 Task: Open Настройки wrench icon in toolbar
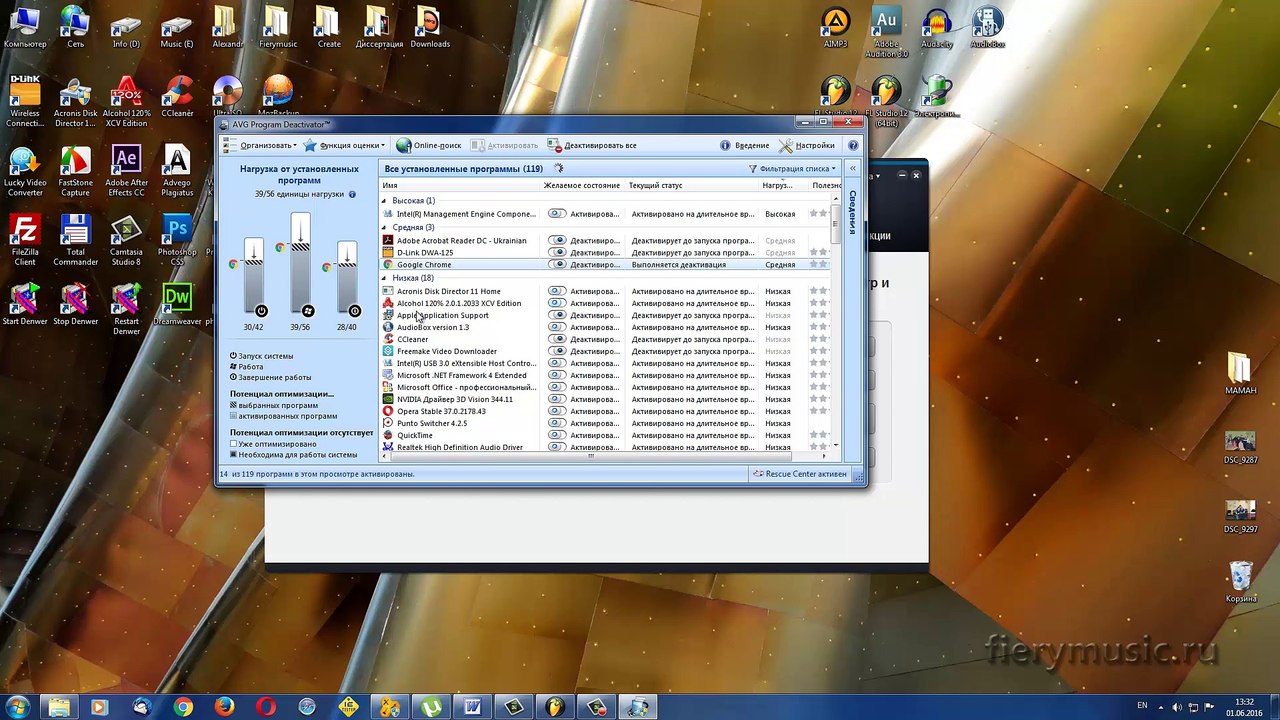click(786, 146)
